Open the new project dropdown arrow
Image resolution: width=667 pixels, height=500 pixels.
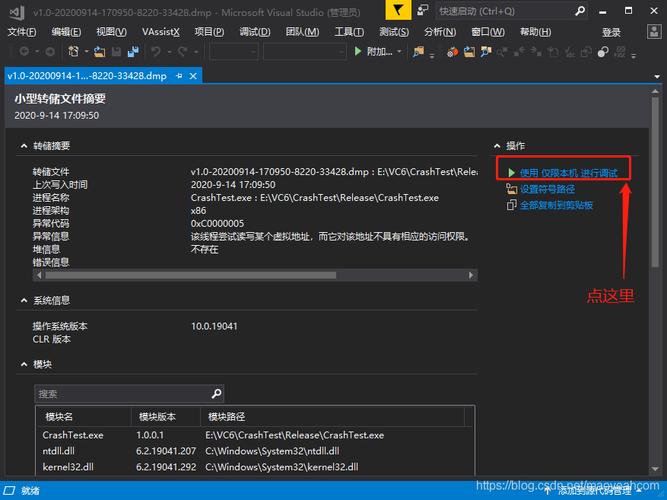(x=86, y=52)
